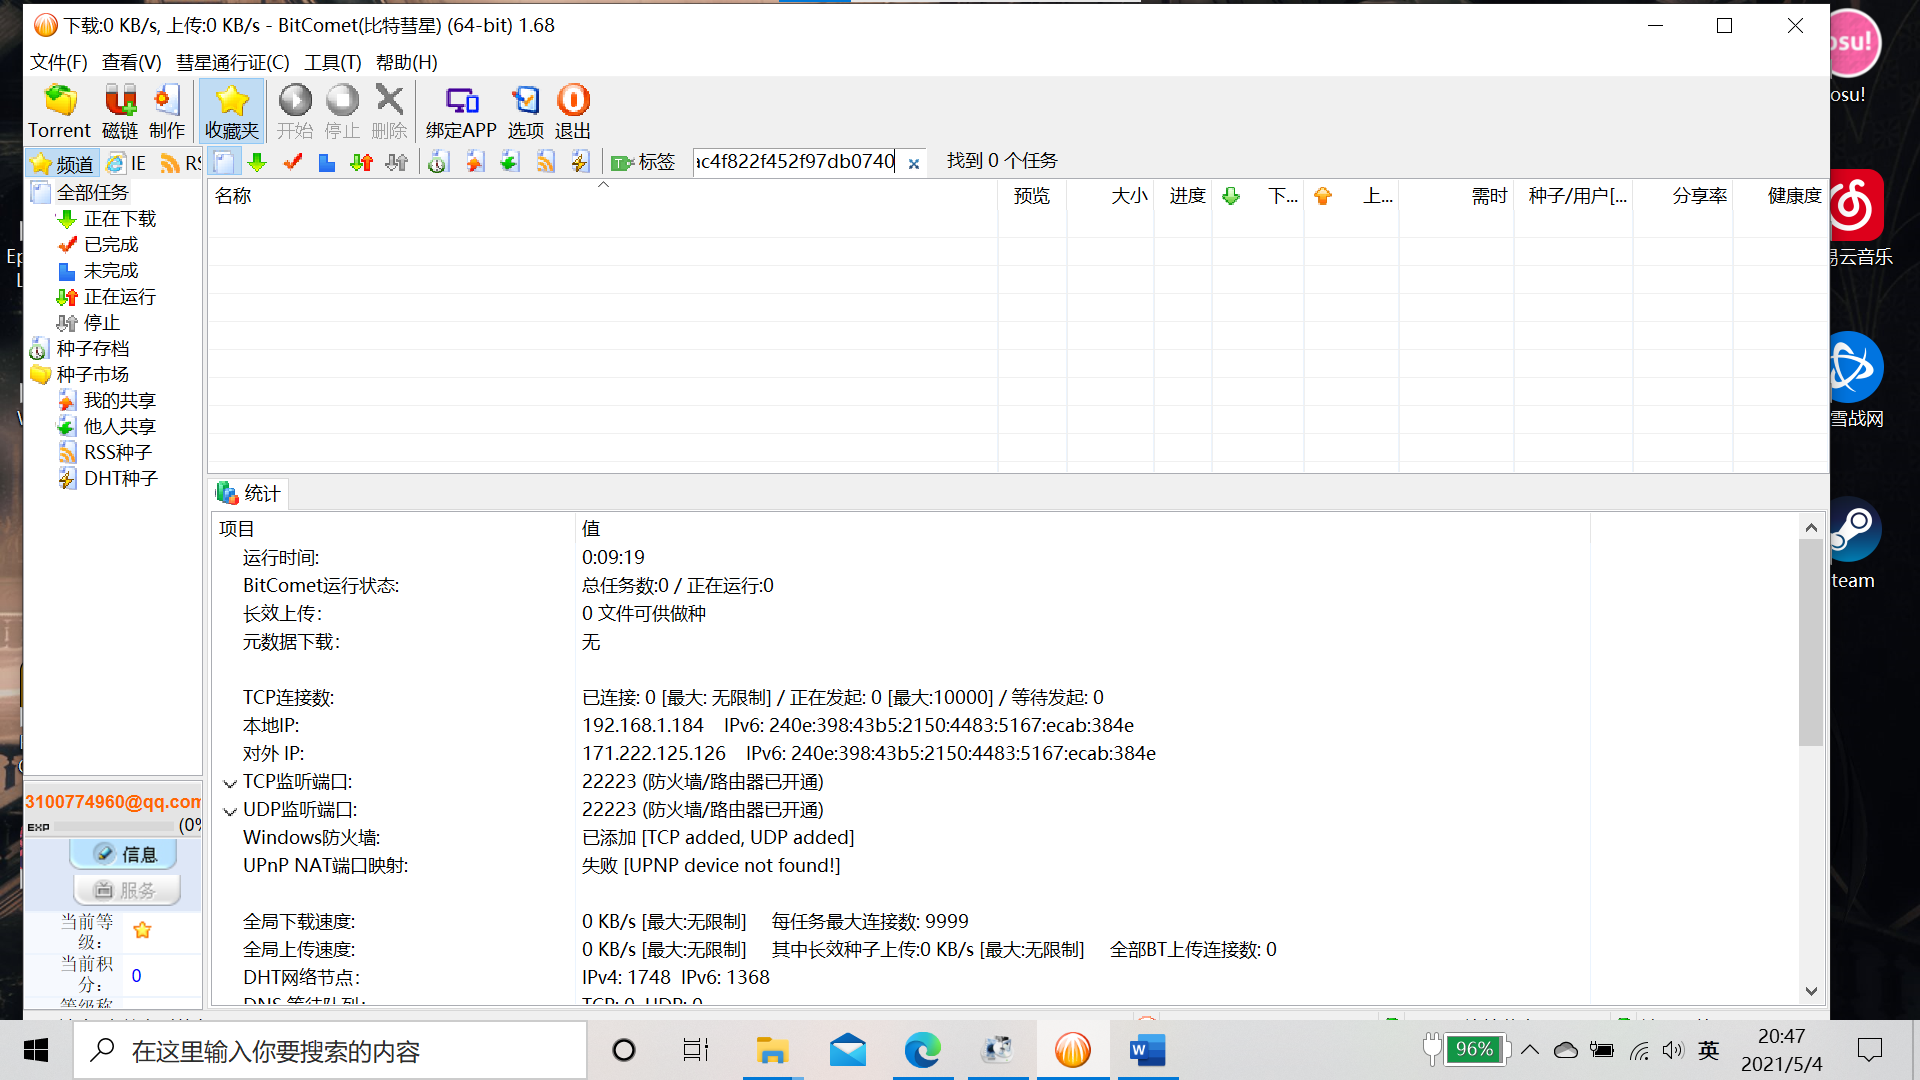This screenshot has width=1920, height=1080.
Task: Clear the search box with the X button
Action: pos(913,163)
